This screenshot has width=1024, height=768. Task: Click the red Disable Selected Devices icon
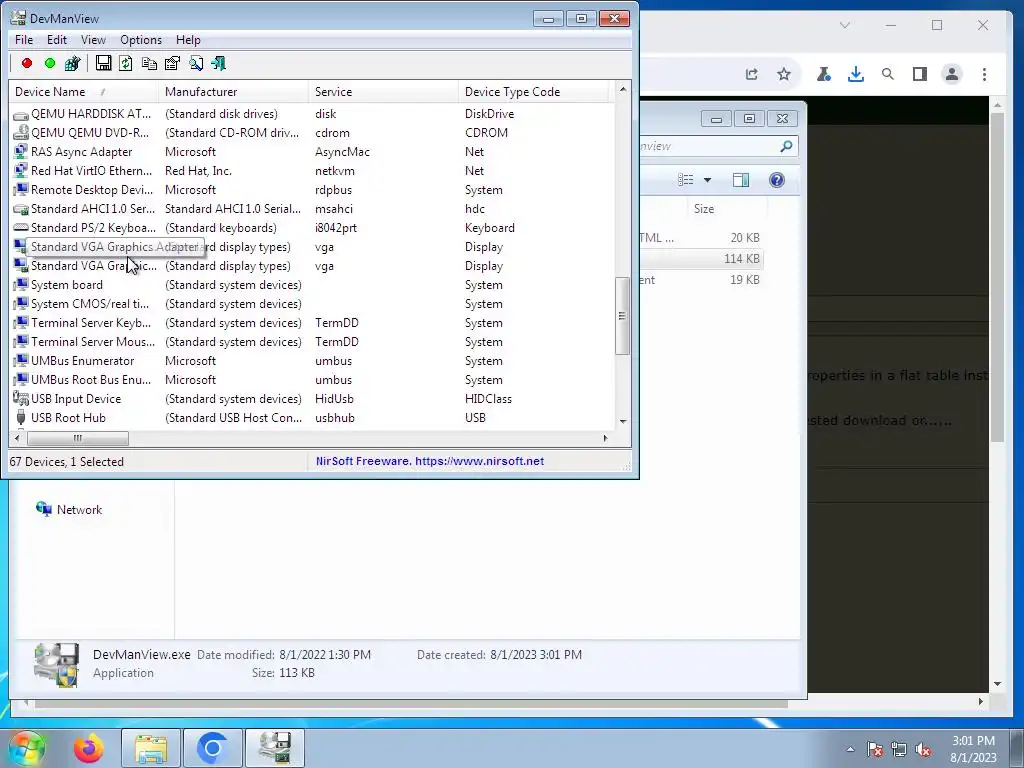[27, 63]
